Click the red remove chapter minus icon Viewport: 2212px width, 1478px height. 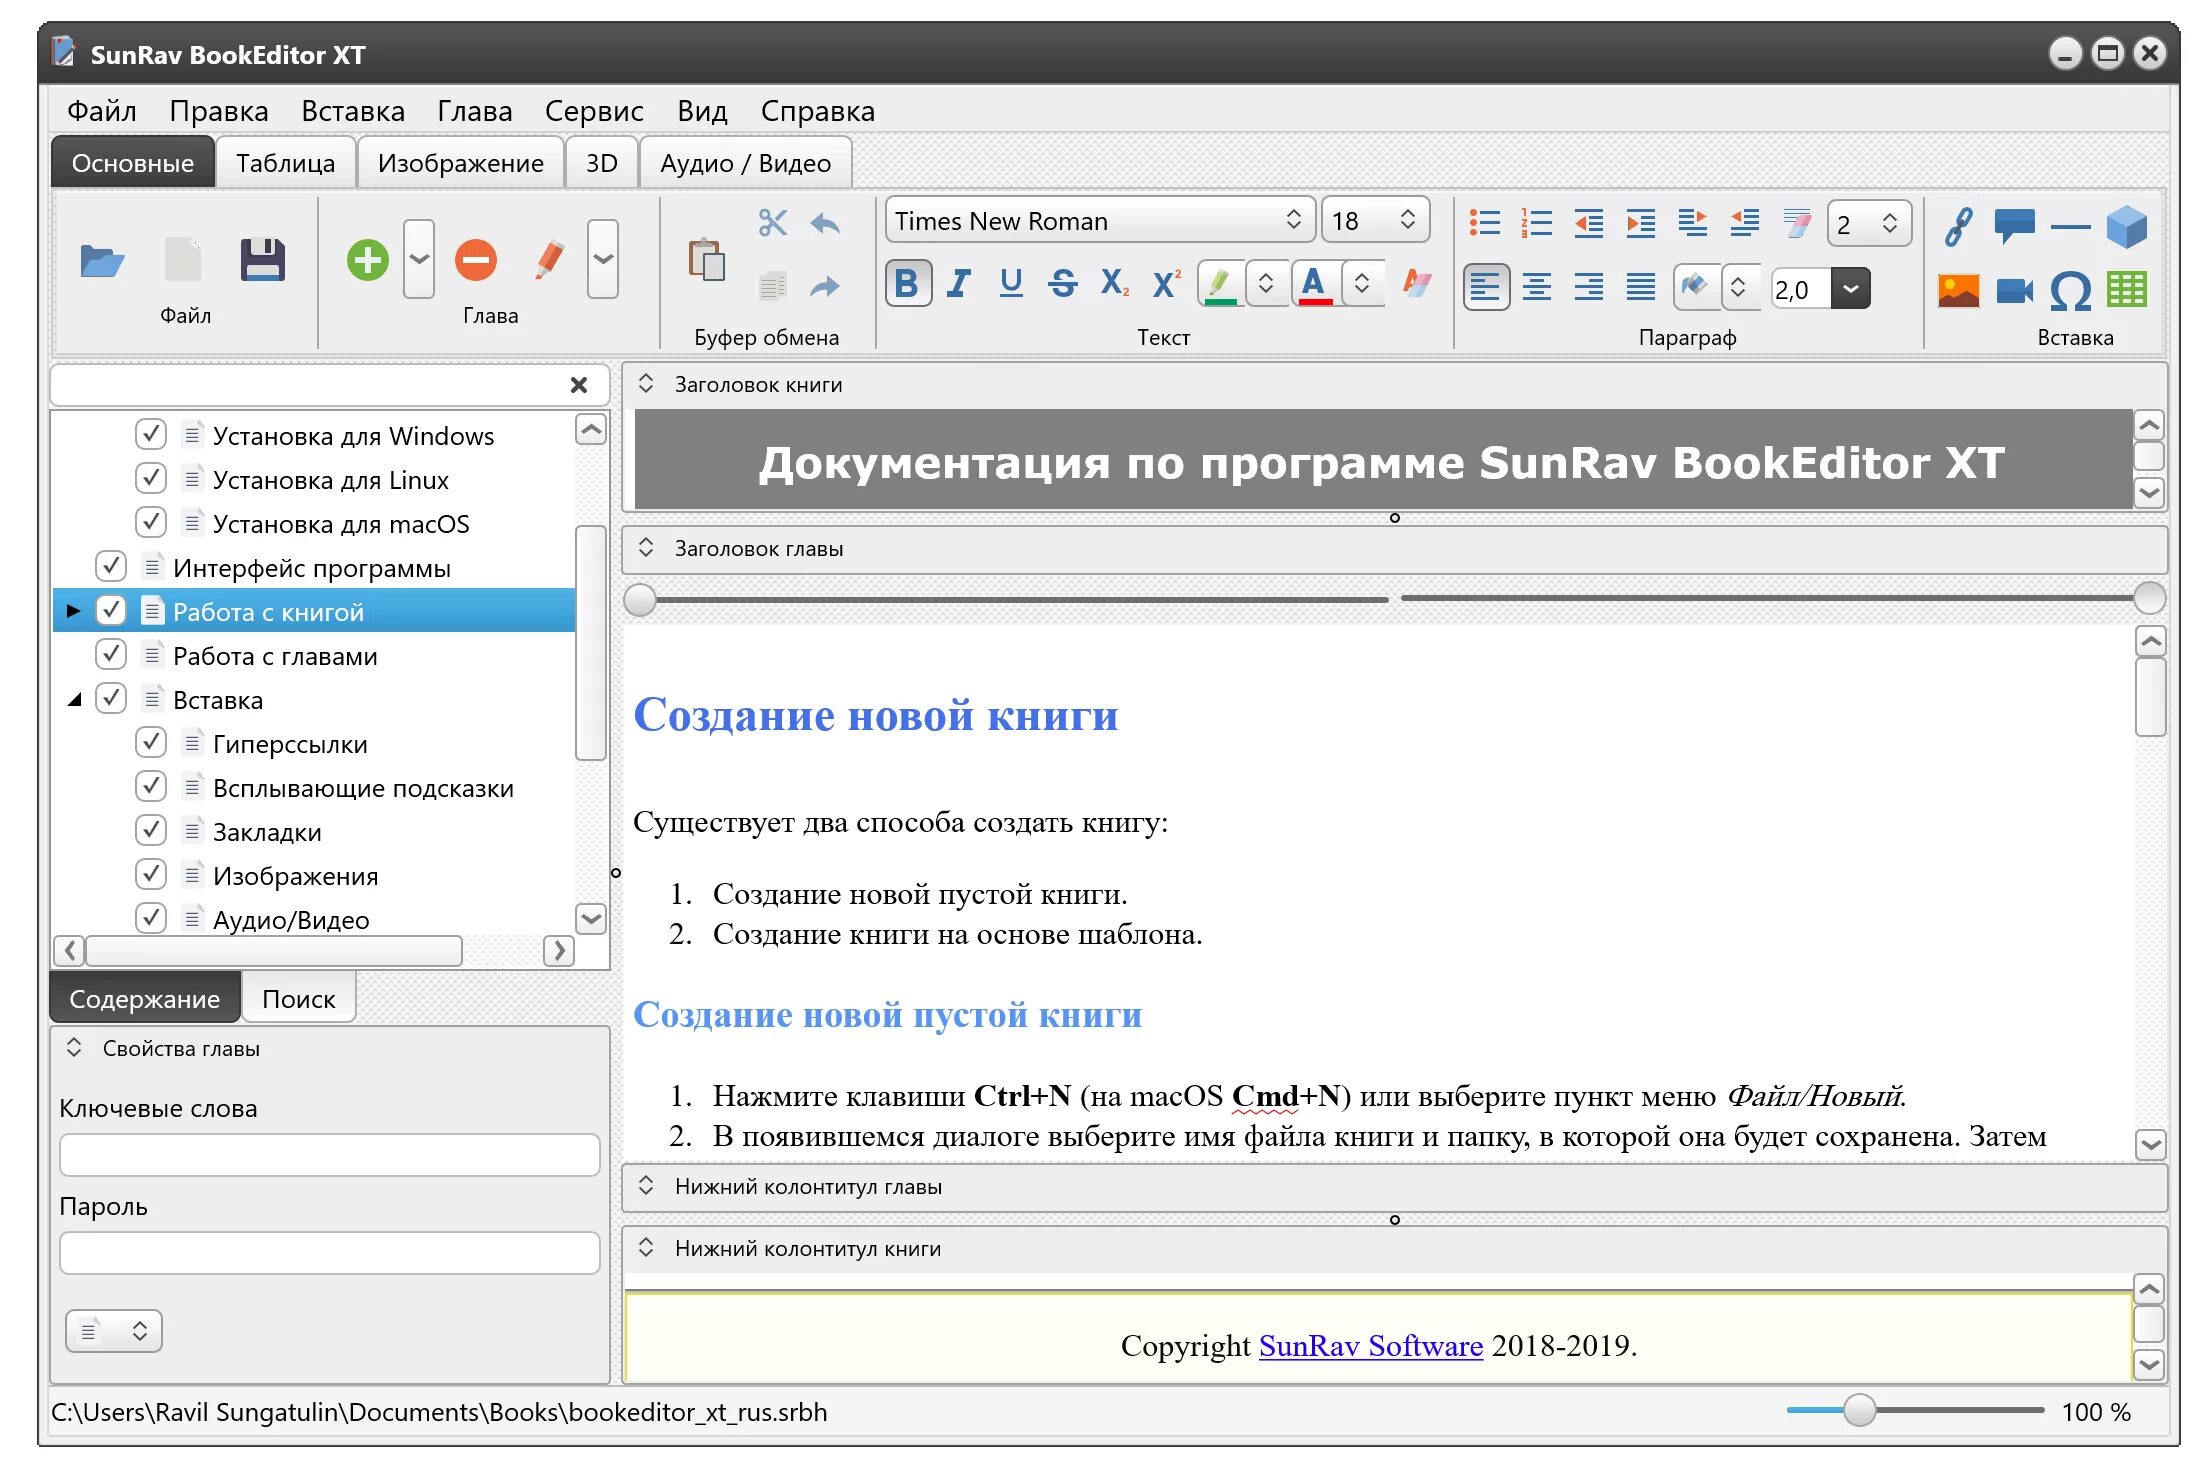475,260
